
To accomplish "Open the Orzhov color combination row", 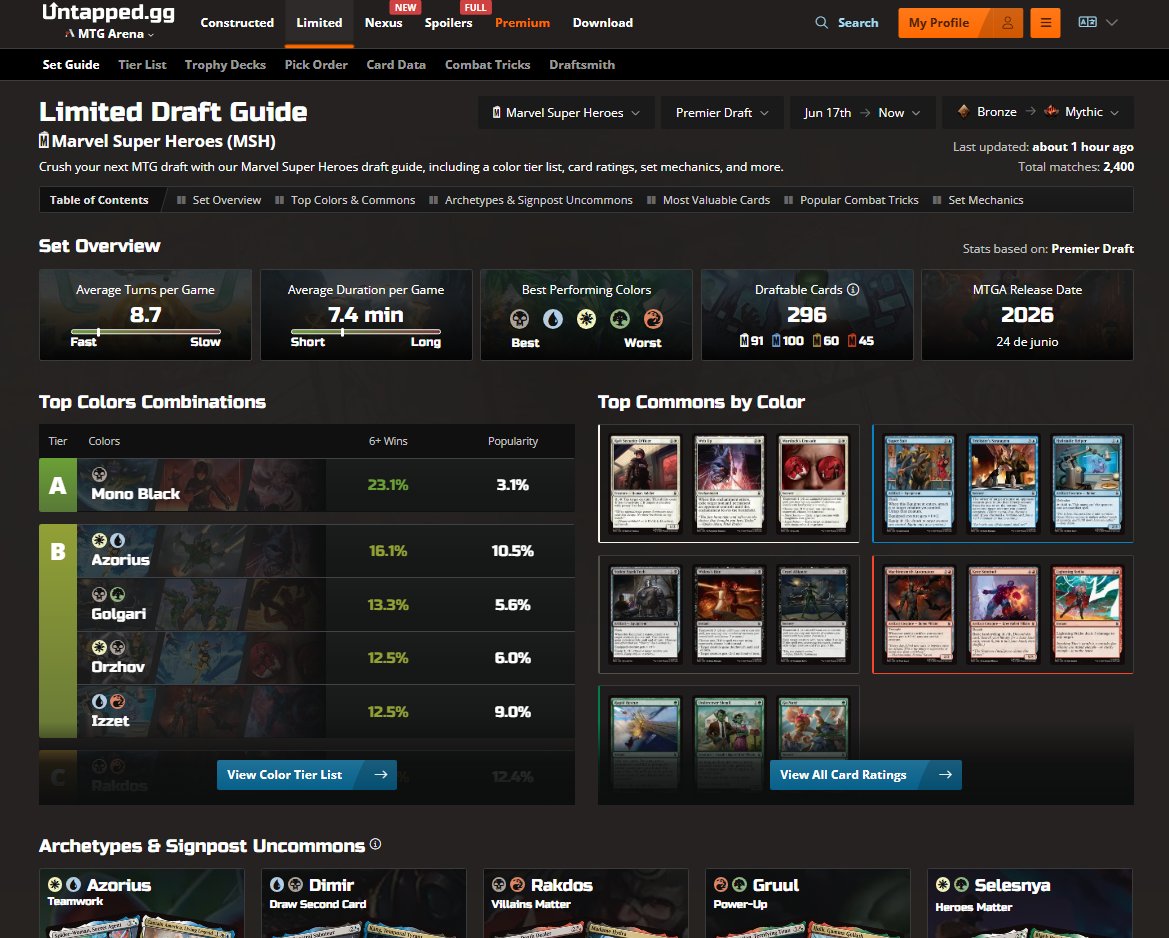I will (326, 658).
